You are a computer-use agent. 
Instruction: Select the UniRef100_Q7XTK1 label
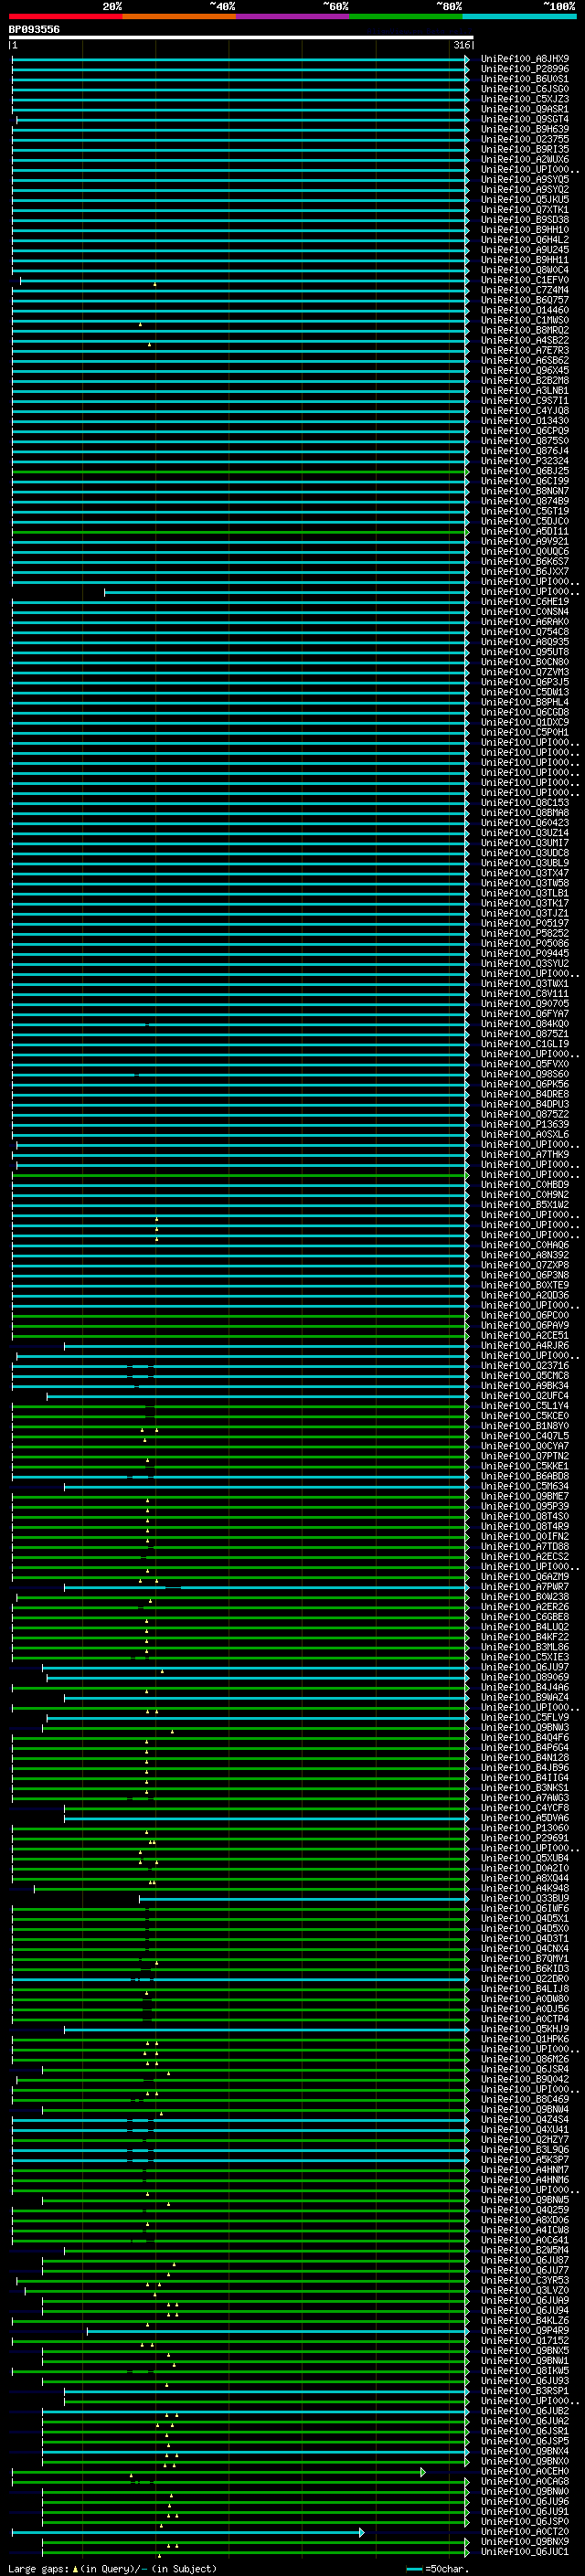point(525,209)
